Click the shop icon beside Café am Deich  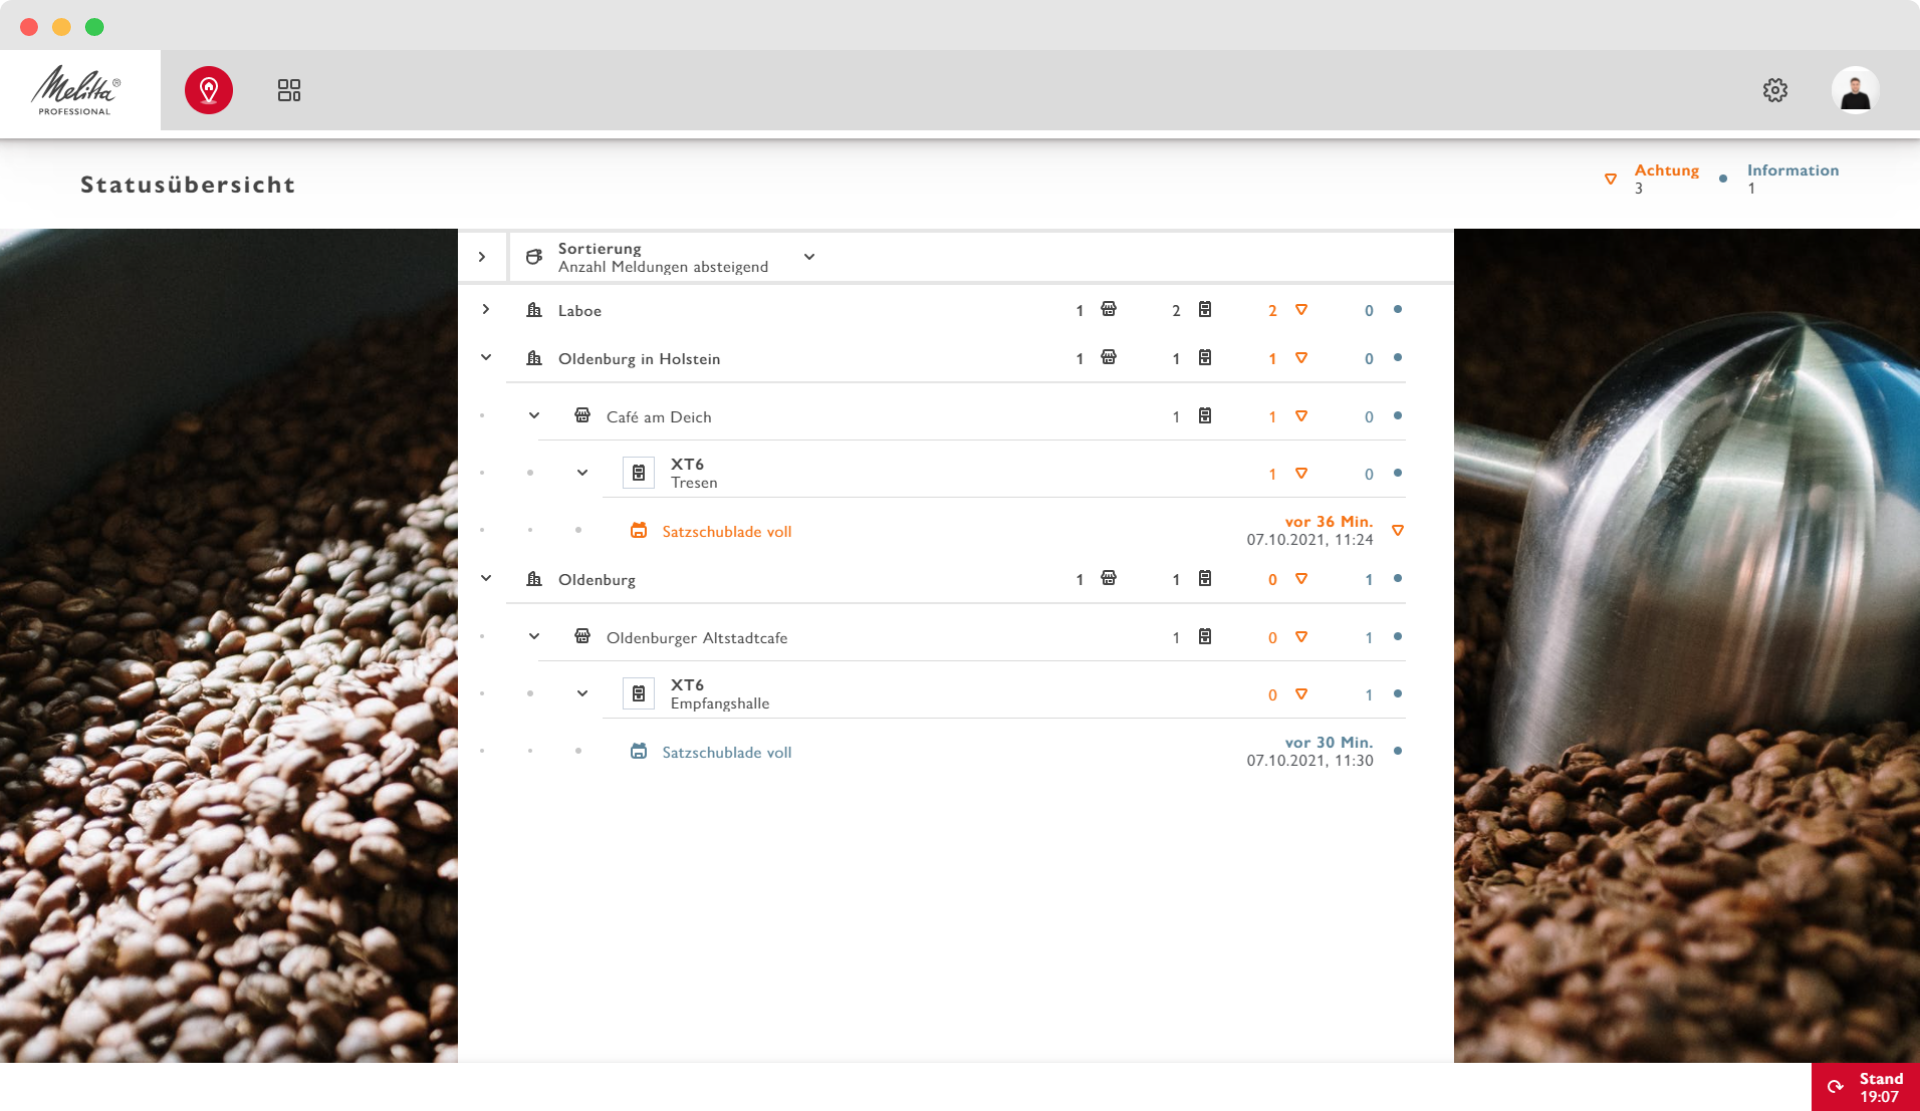[582, 415]
